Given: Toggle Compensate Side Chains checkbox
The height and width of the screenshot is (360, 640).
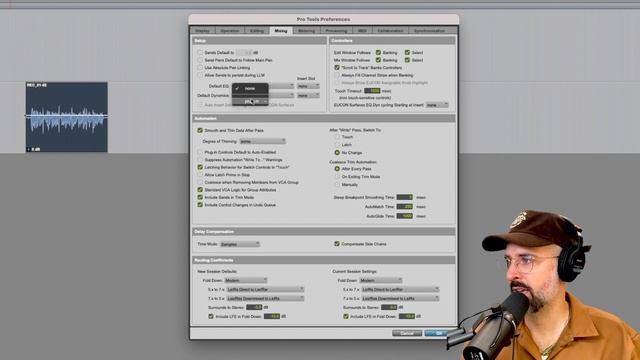Looking at the screenshot, I should coord(337,244).
